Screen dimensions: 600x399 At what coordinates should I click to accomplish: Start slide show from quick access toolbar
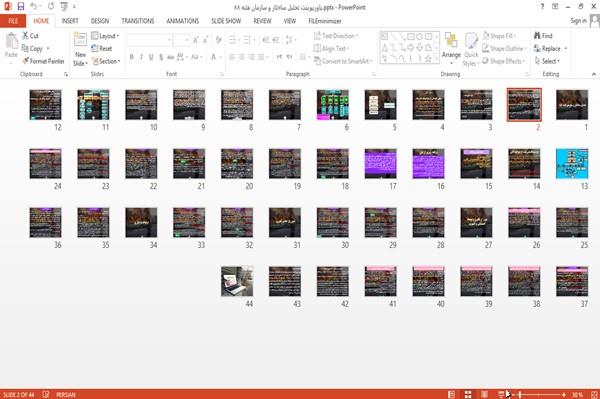click(x=64, y=7)
